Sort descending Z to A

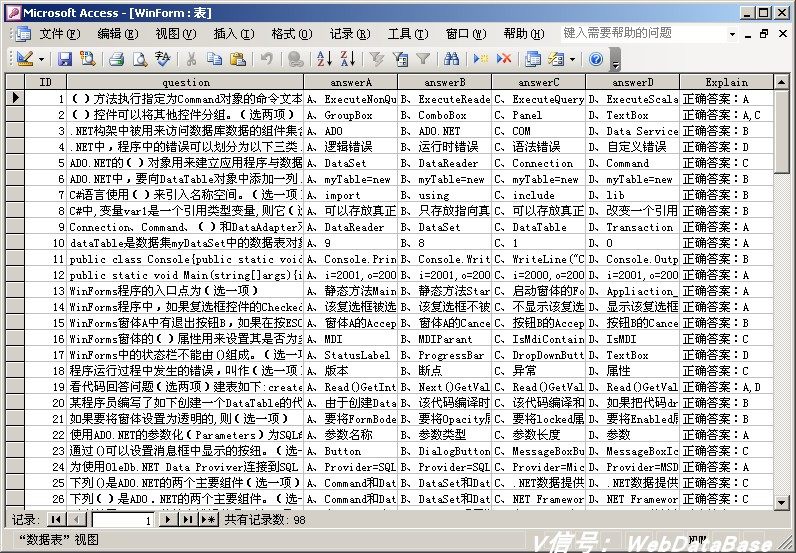click(x=348, y=59)
